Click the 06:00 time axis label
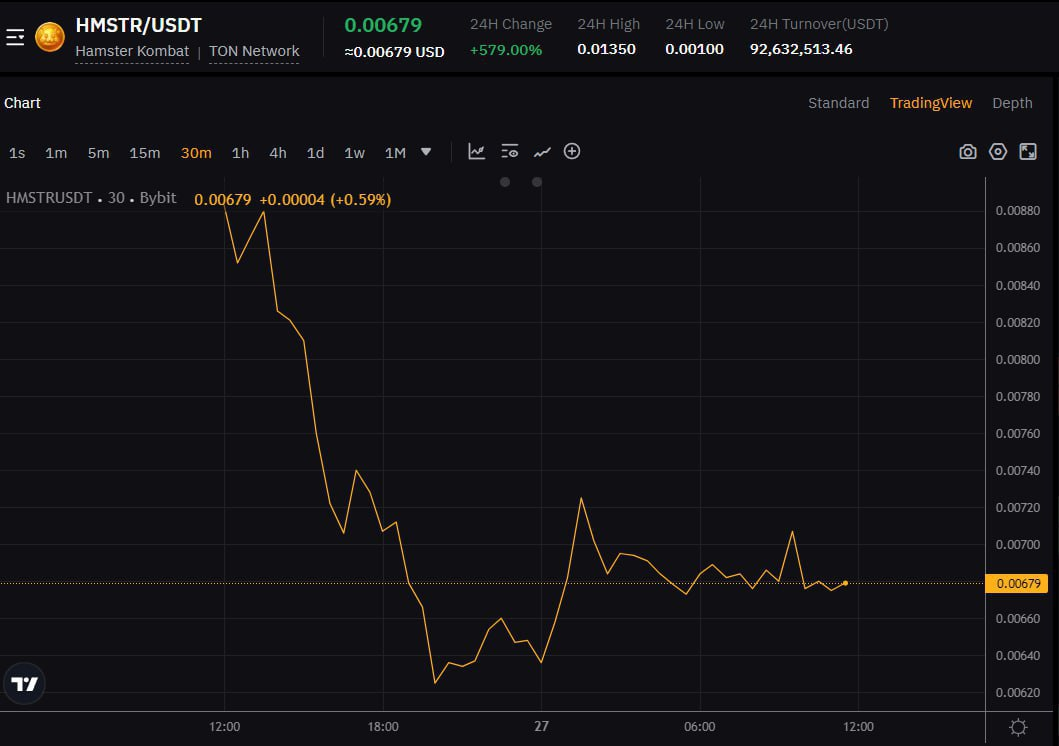 coord(700,726)
